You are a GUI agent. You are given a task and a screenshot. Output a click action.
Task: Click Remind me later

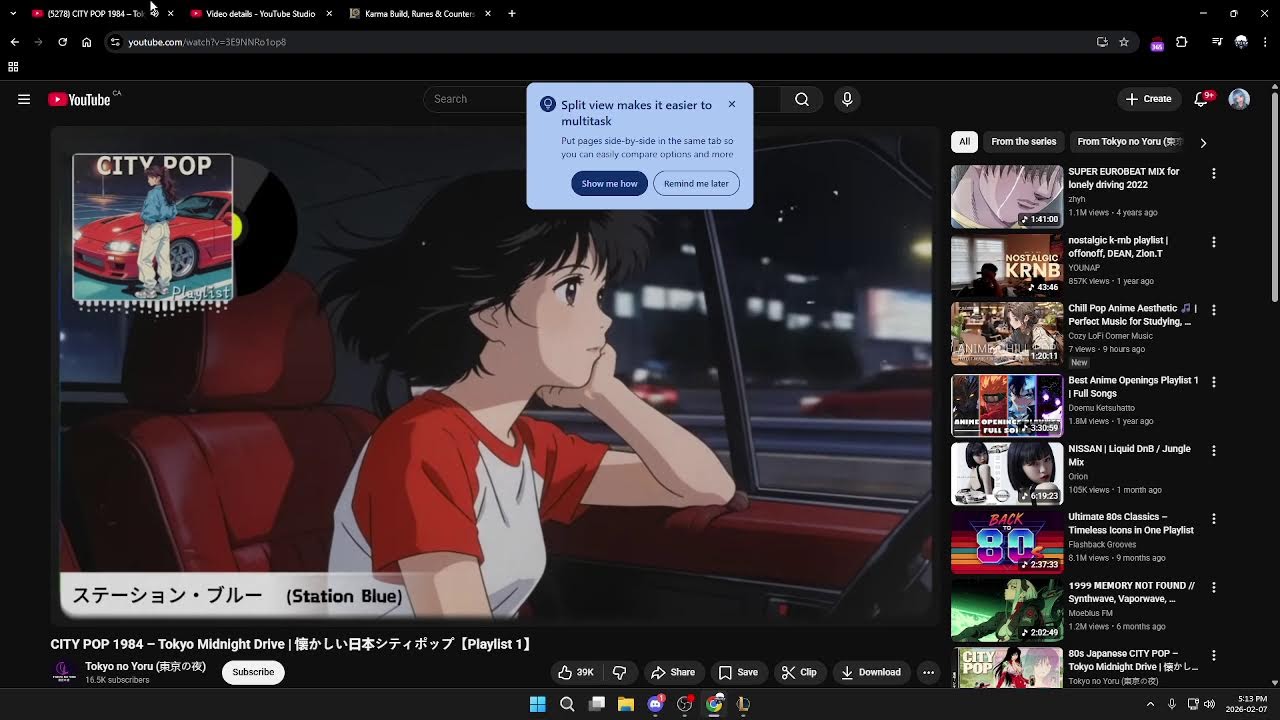click(696, 184)
